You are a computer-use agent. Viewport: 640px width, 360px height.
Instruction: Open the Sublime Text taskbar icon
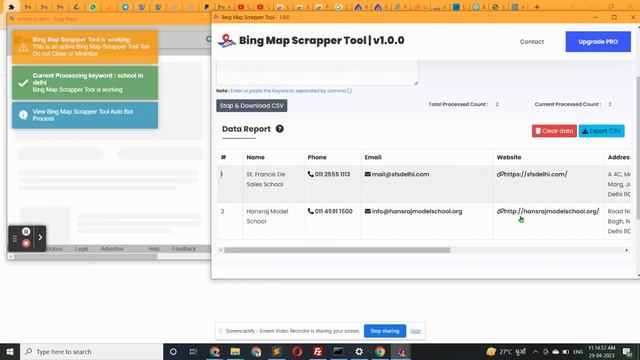click(x=276, y=351)
